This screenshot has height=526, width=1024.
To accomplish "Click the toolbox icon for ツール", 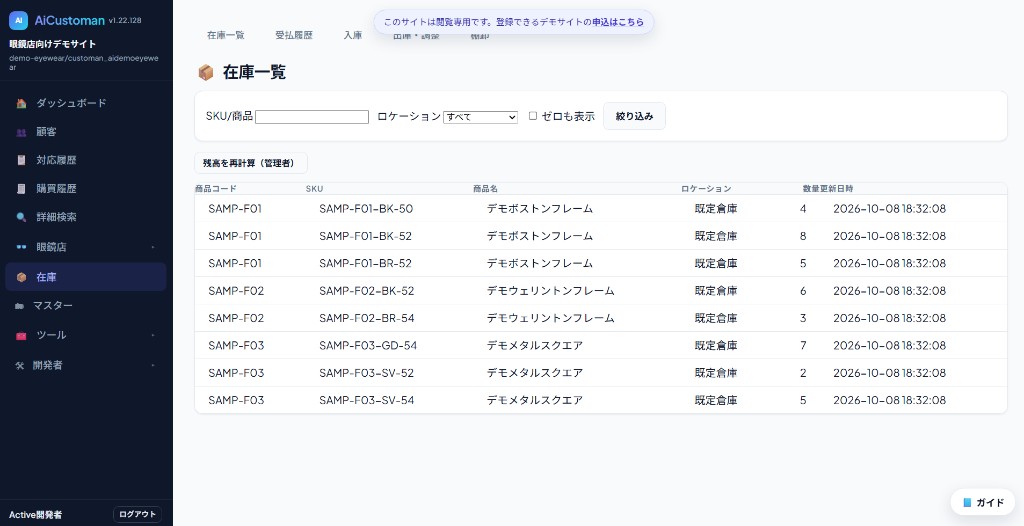I will point(21,335).
